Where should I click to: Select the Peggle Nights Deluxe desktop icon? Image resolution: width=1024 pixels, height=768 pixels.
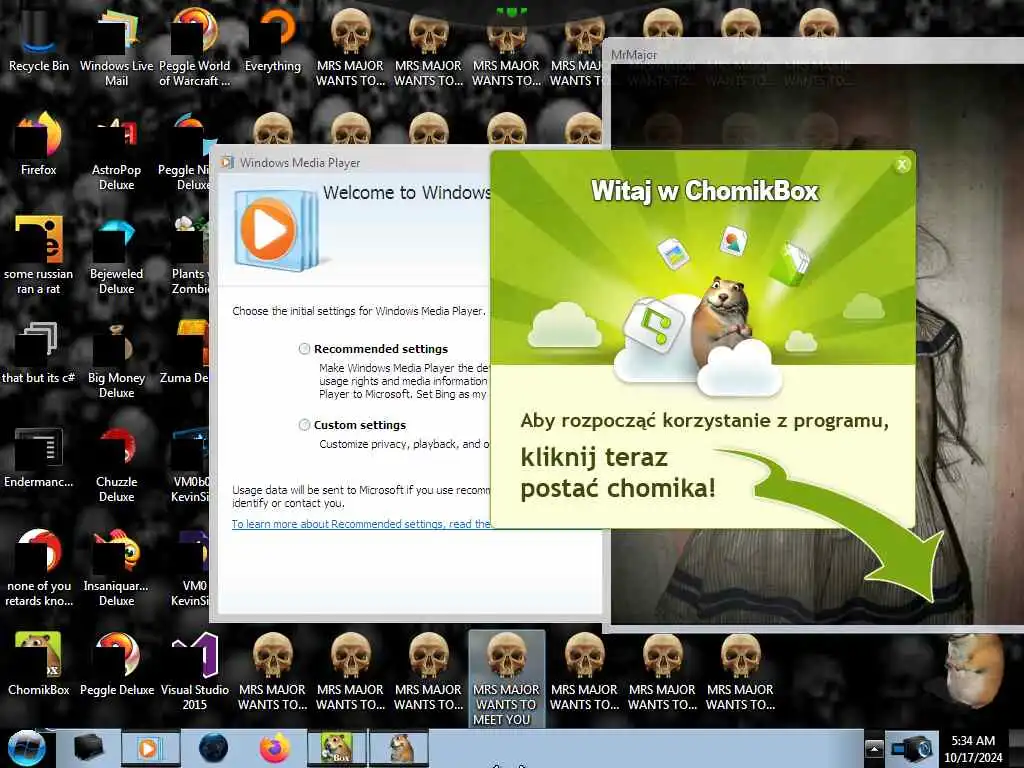[184, 152]
